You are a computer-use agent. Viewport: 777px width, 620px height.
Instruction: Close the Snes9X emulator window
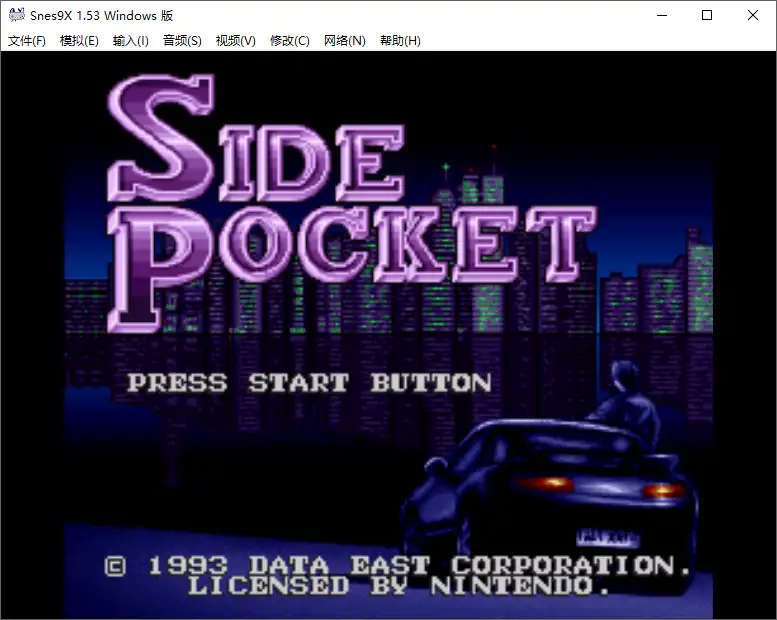753,15
